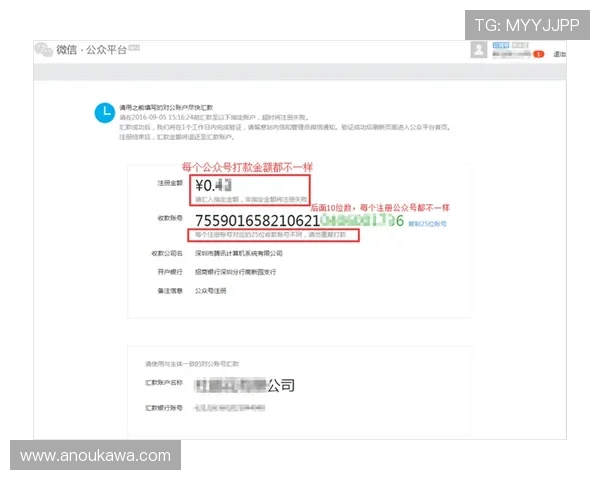Select the company name 深圳市腾讯计算机系统有限公司
The width and height of the screenshot is (600, 480).
tap(239, 253)
